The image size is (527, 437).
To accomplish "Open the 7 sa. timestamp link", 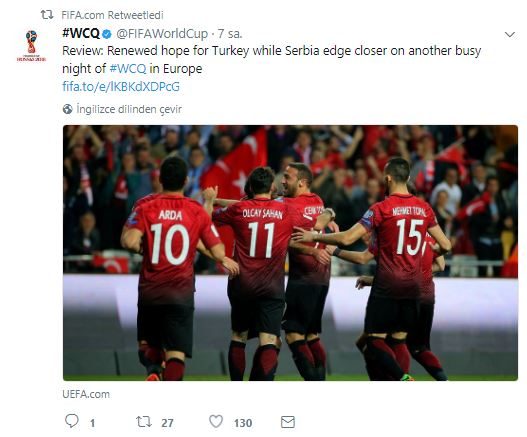I will point(230,34).
